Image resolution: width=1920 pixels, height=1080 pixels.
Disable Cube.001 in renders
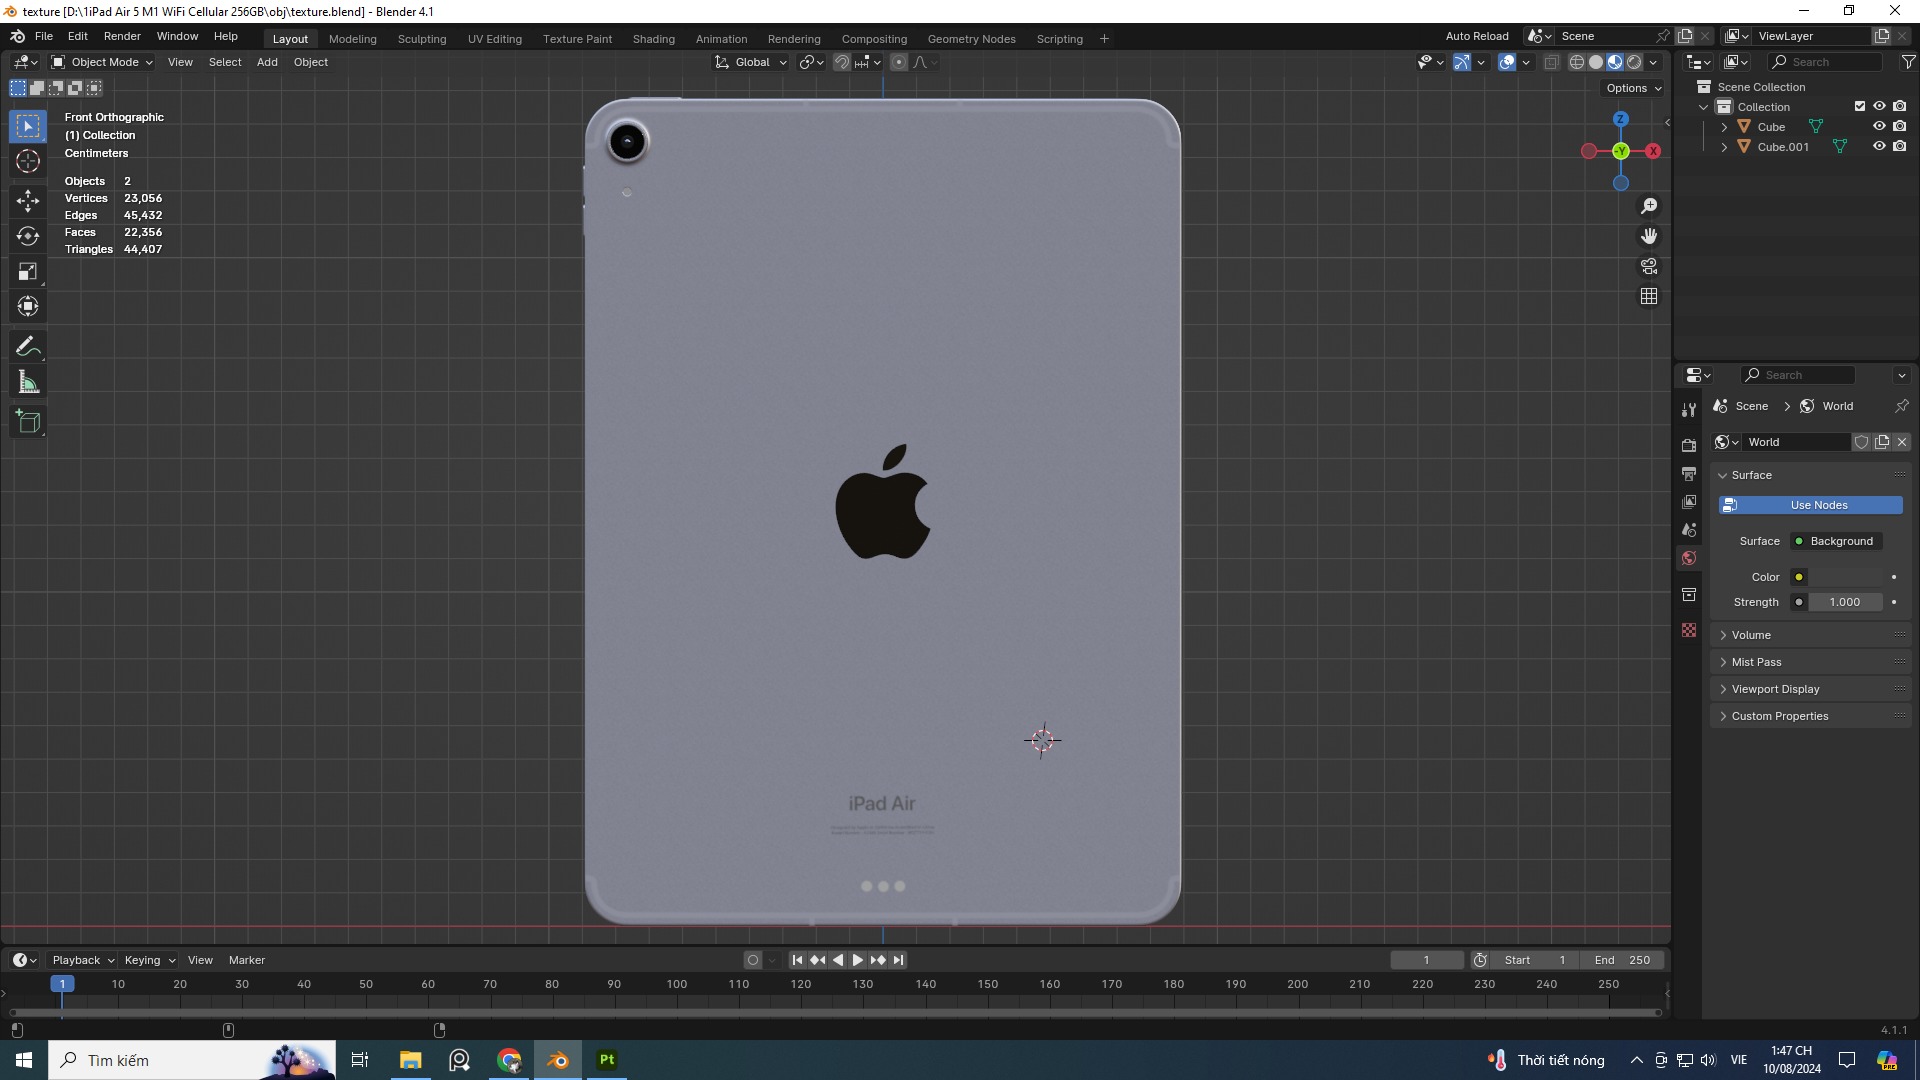click(x=1899, y=146)
